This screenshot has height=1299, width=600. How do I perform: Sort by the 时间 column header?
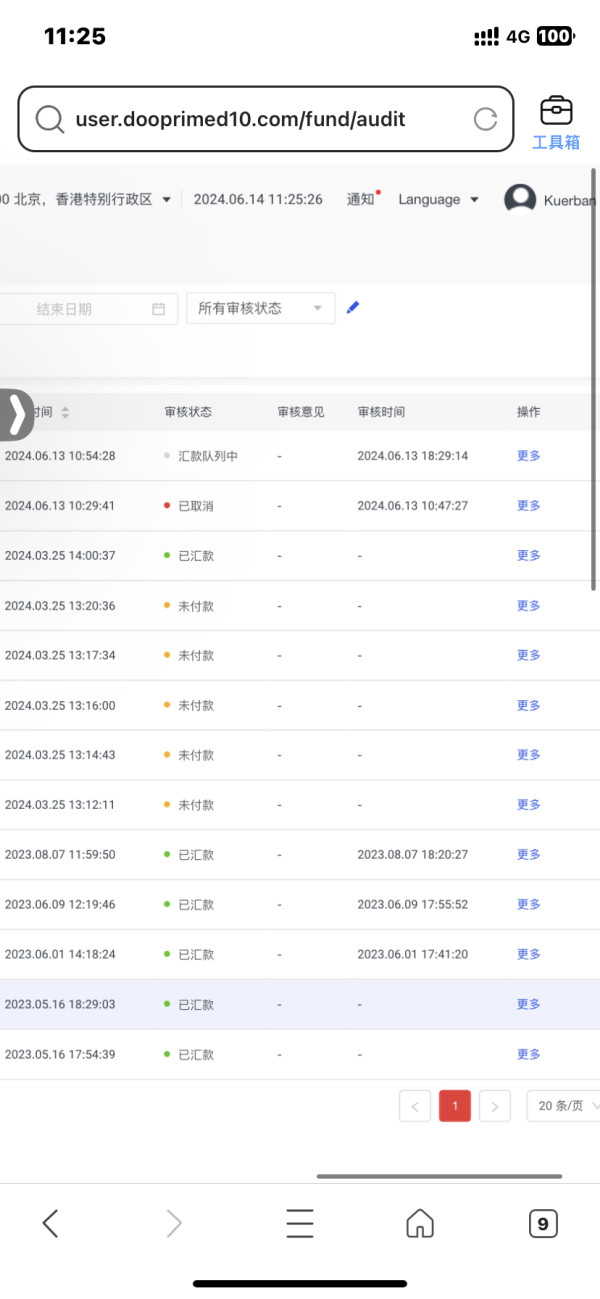[x=48, y=412]
